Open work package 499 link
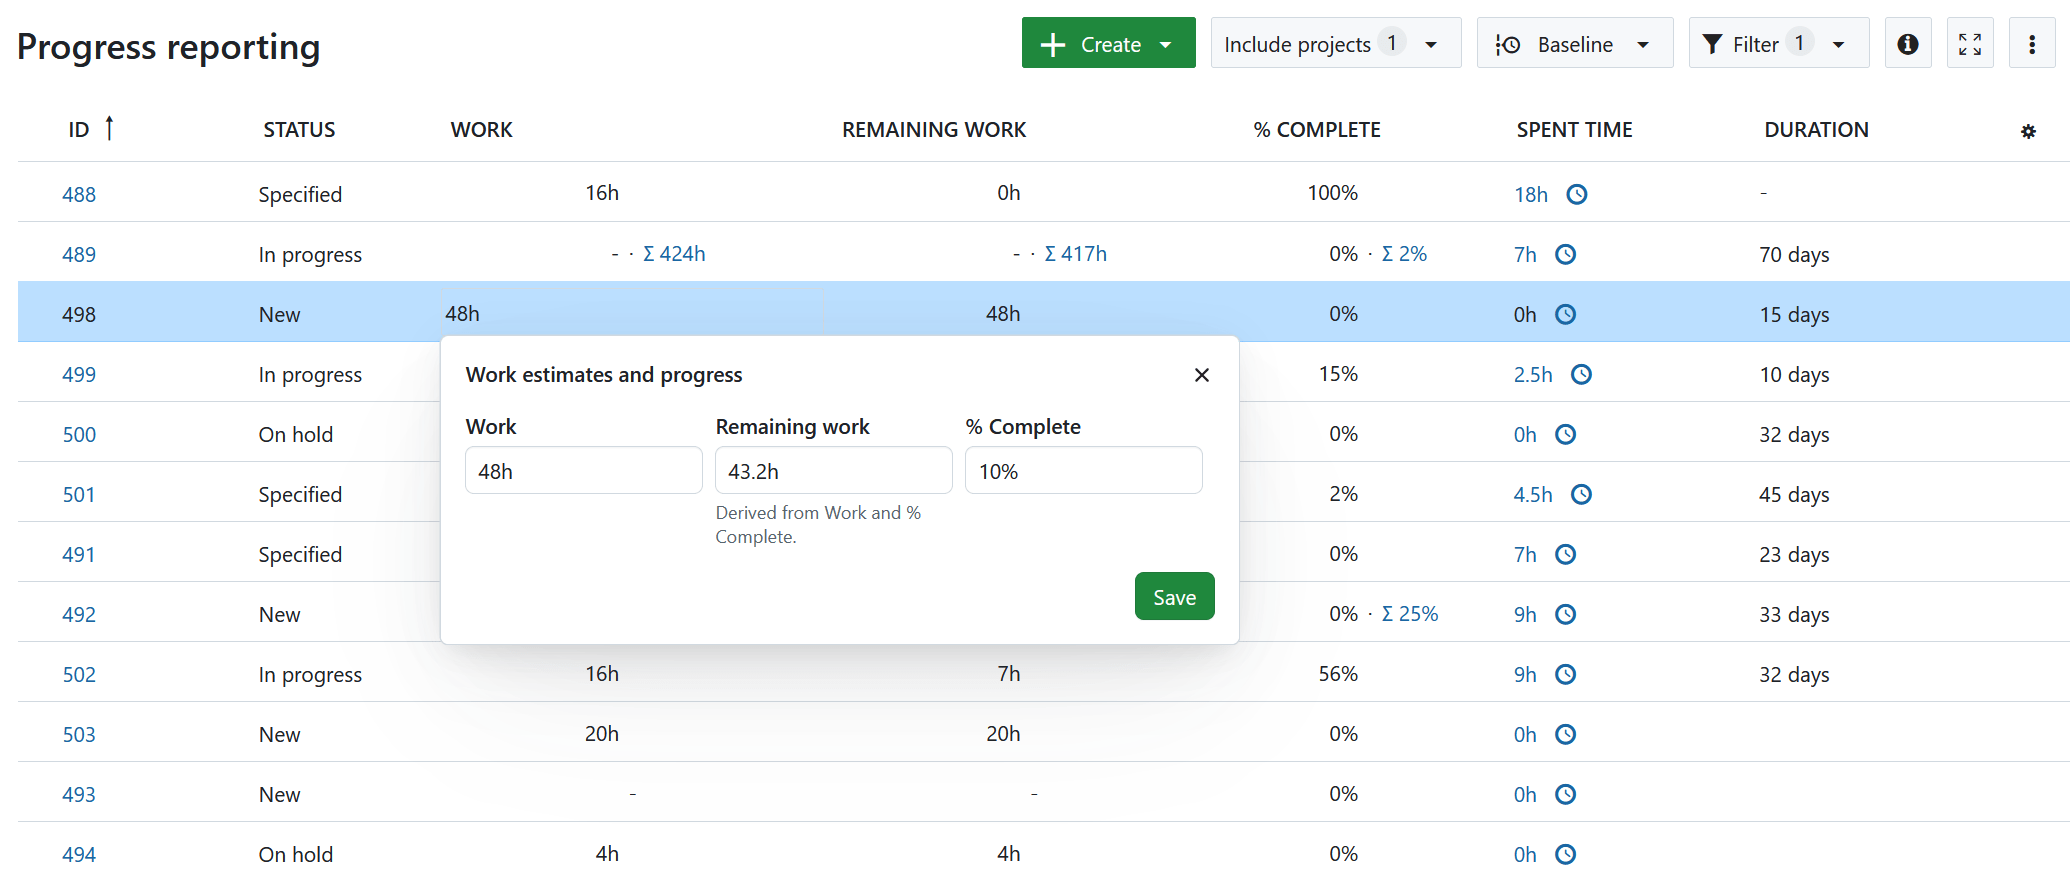The image size is (2070, 879). coord(79,375)
